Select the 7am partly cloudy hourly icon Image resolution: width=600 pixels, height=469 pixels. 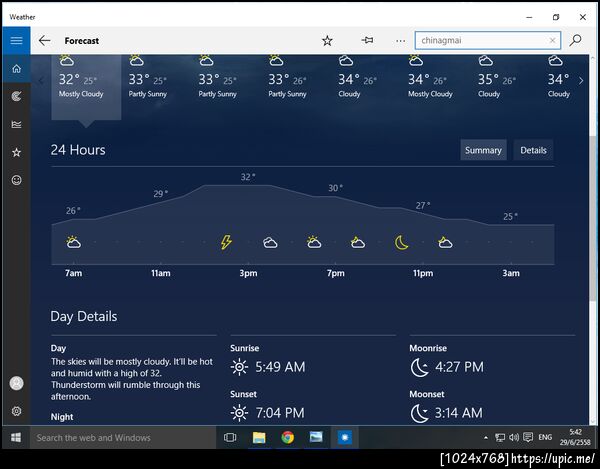(x=73, y=242)
